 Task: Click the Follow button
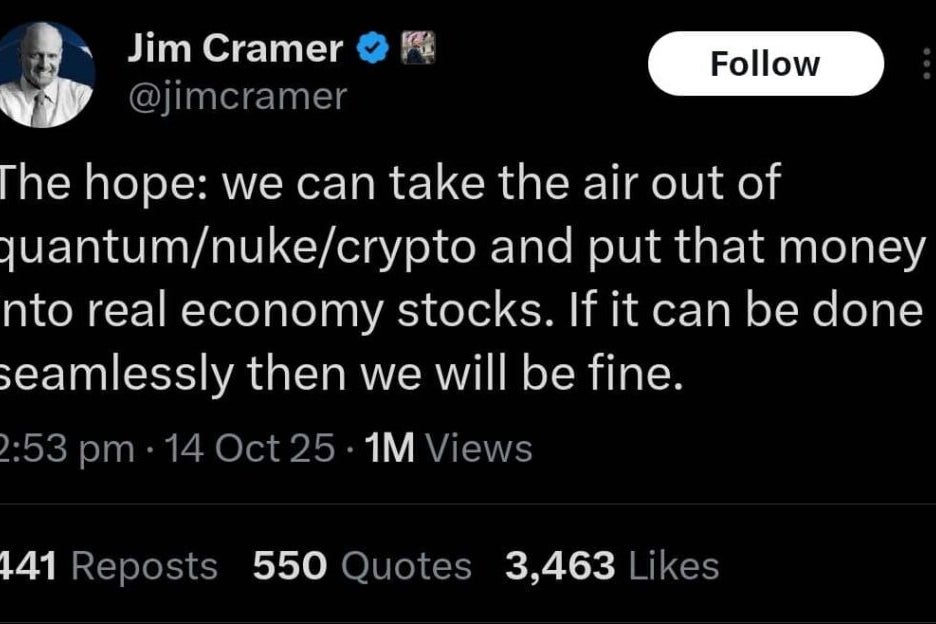pos(765,65)
